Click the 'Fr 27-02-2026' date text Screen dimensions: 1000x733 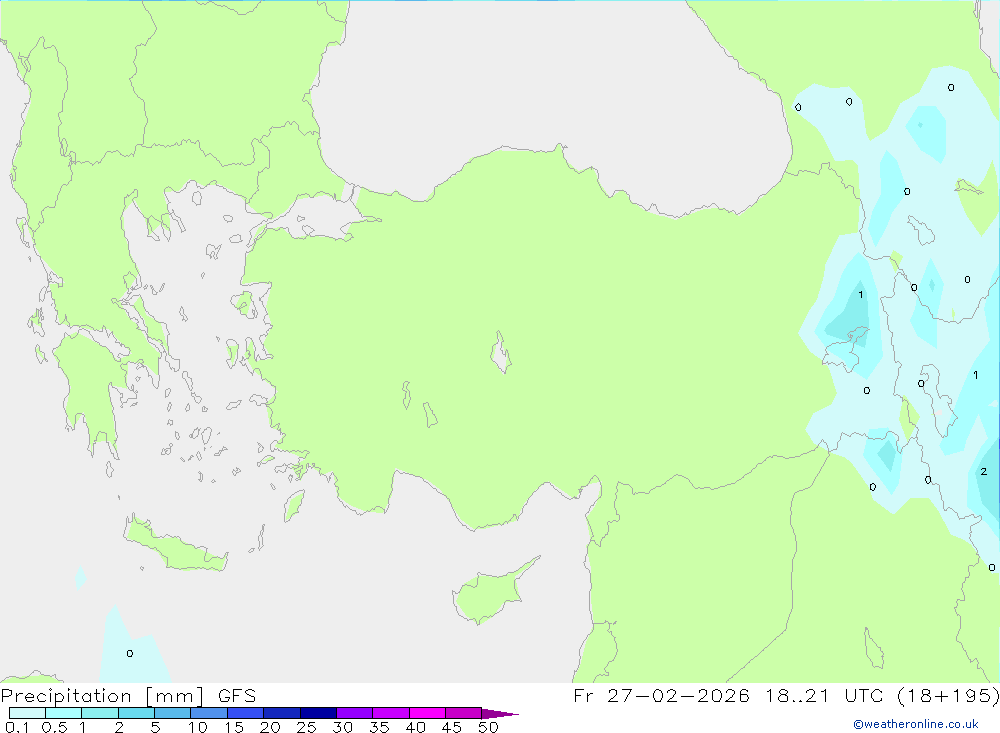coord(661,695)
